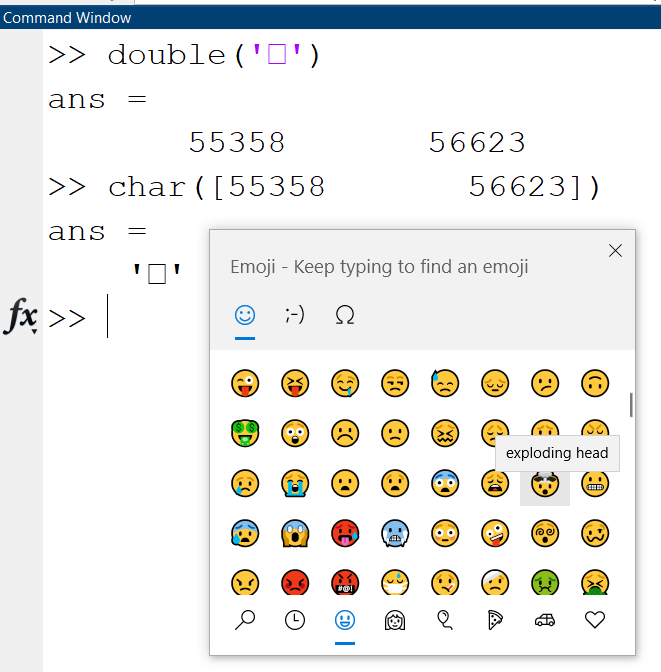Switch to the People emoji category

tap(395, 621)
